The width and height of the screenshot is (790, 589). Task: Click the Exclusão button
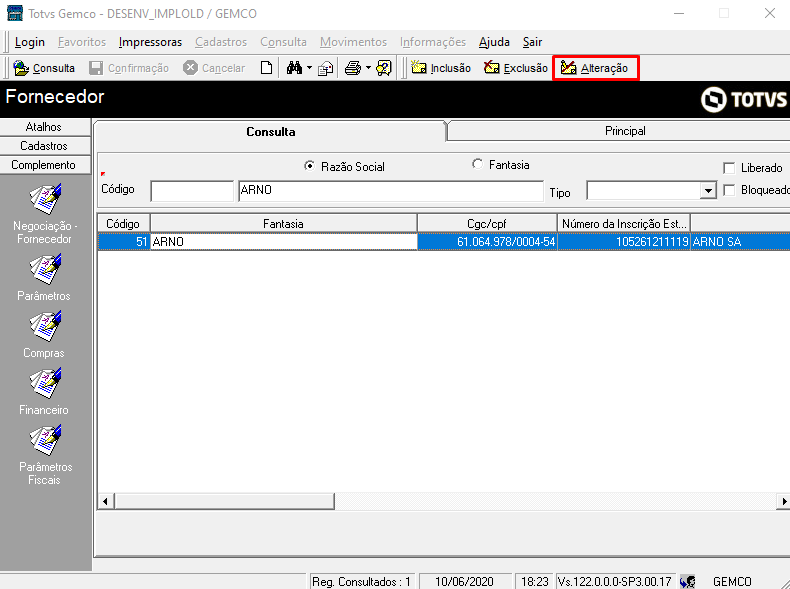tap(515, 68)
